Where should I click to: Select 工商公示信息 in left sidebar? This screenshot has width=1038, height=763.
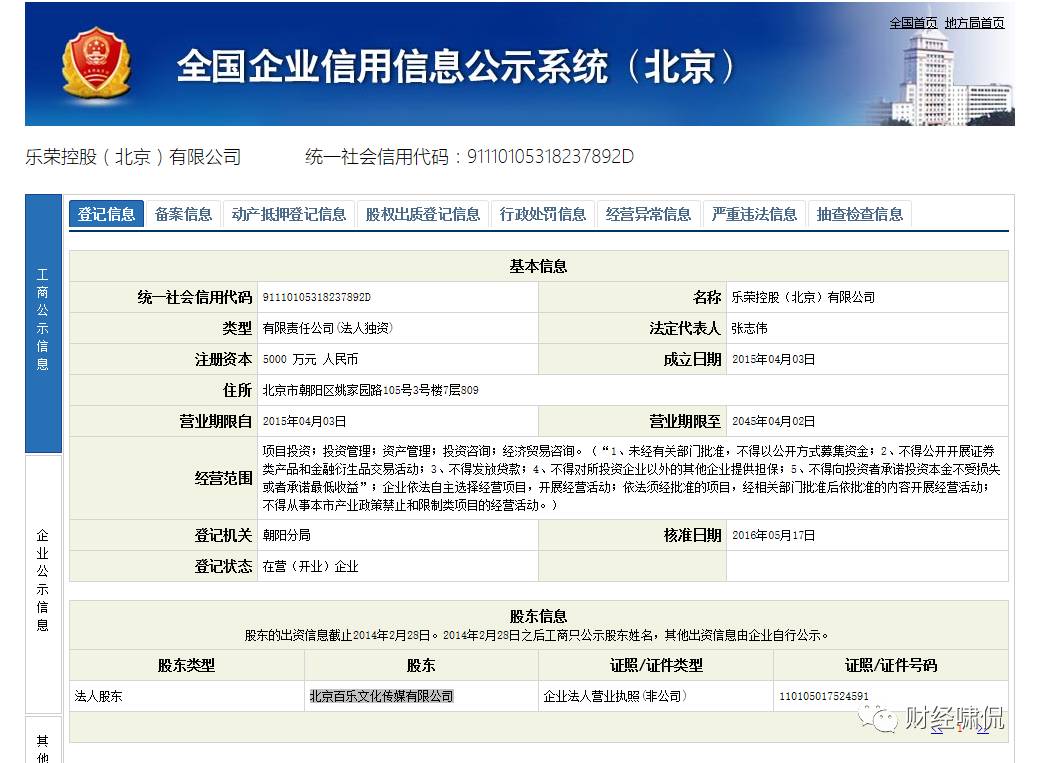(43, 320)
